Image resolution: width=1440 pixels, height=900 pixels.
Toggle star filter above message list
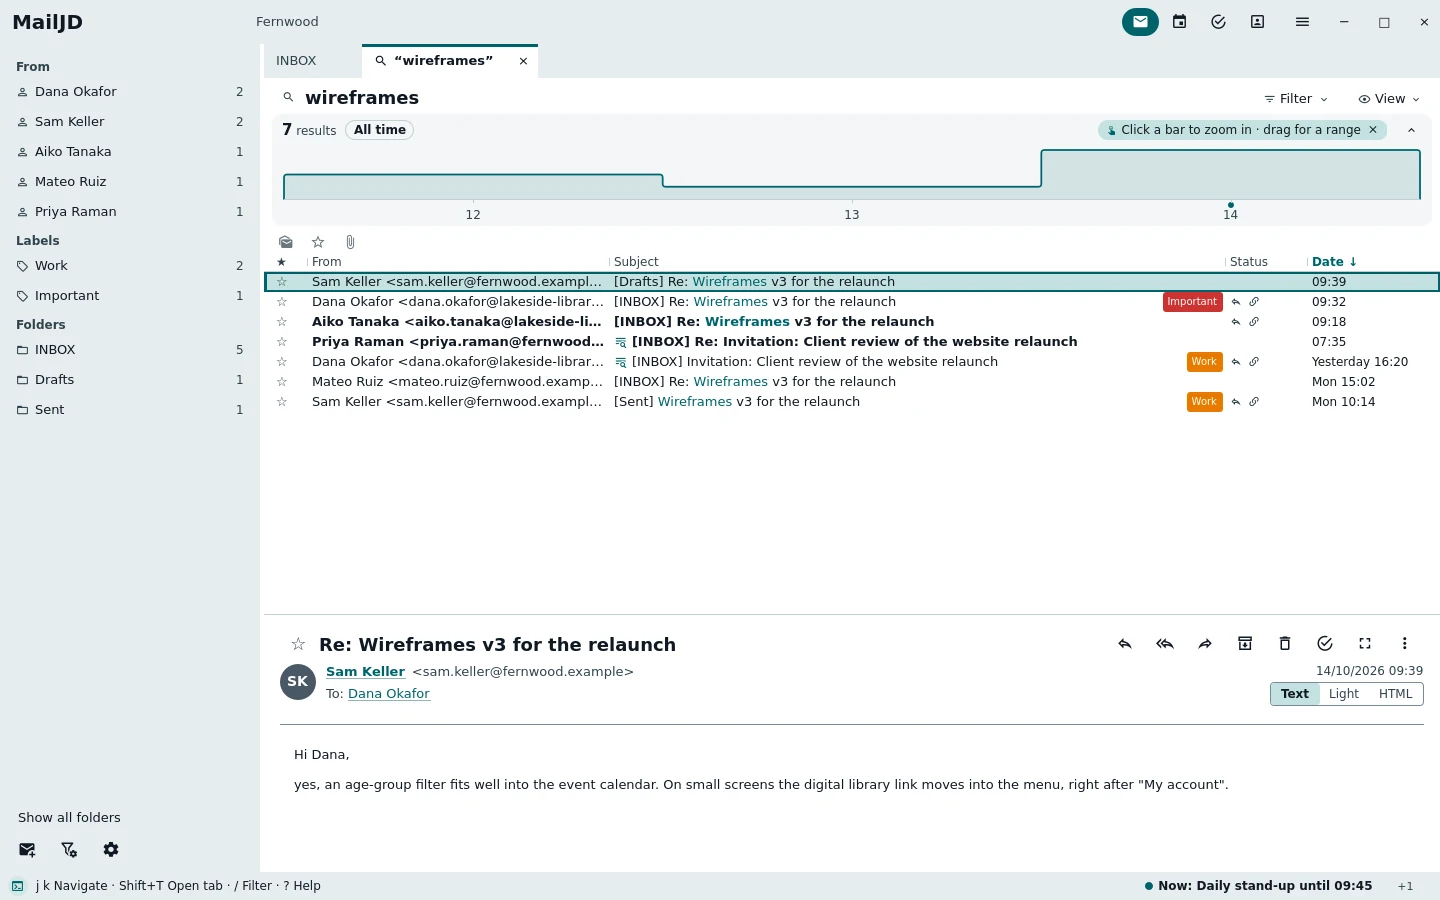(x=318, y=242)
